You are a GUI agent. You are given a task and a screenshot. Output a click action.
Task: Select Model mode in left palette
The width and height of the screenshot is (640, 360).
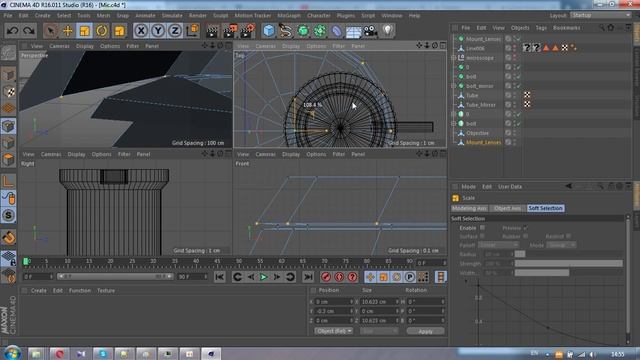9,74
